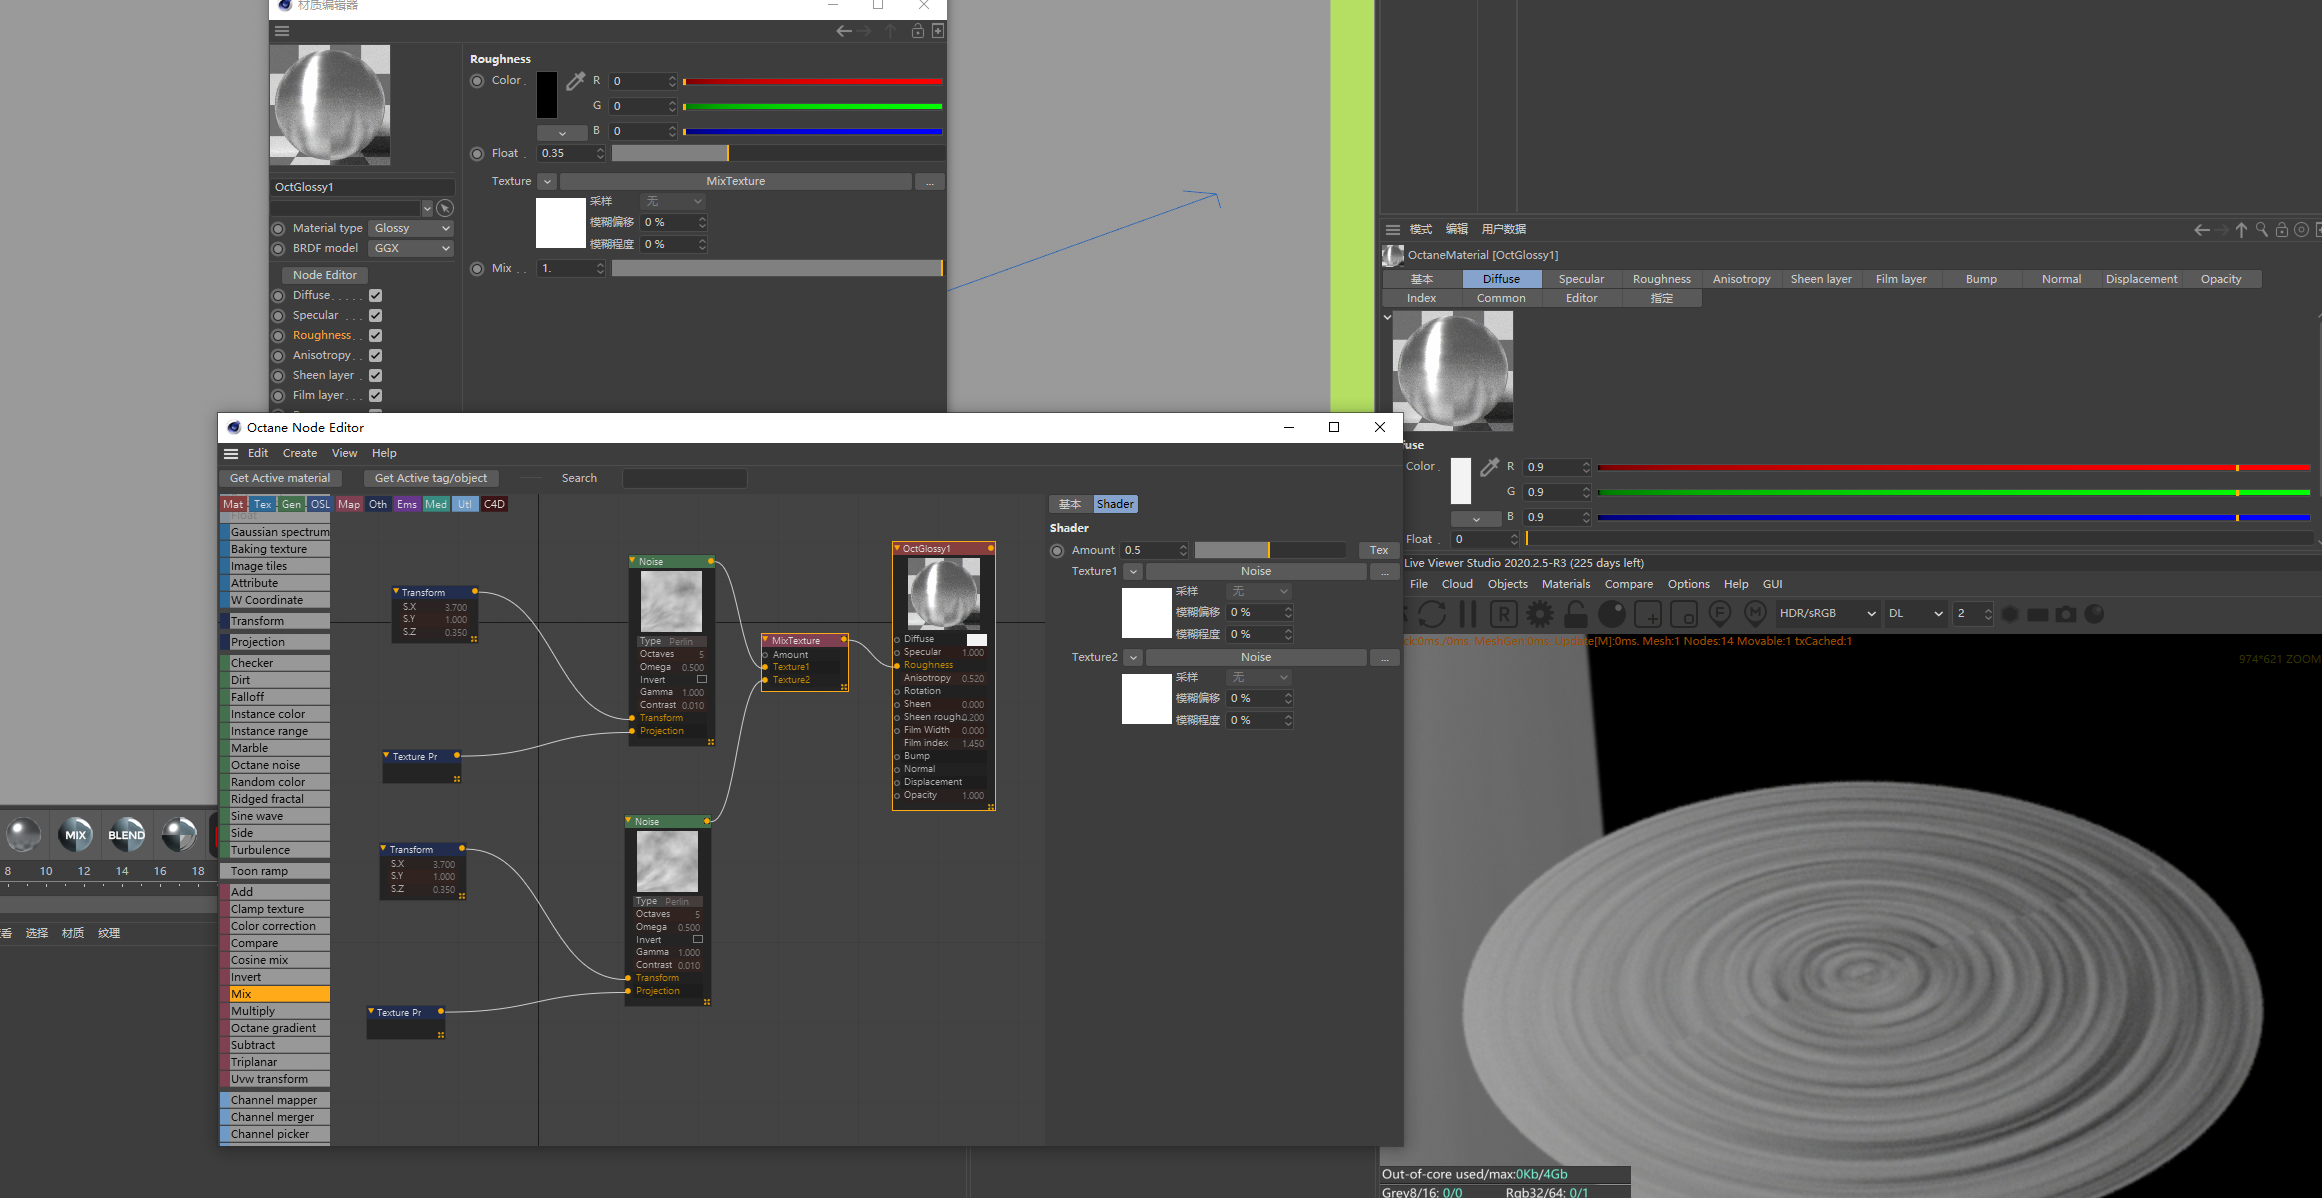Viewport: 2322px width, 1198px height.
Task: Open Live Viewer settings gear icon
Action: (1540, 614)
